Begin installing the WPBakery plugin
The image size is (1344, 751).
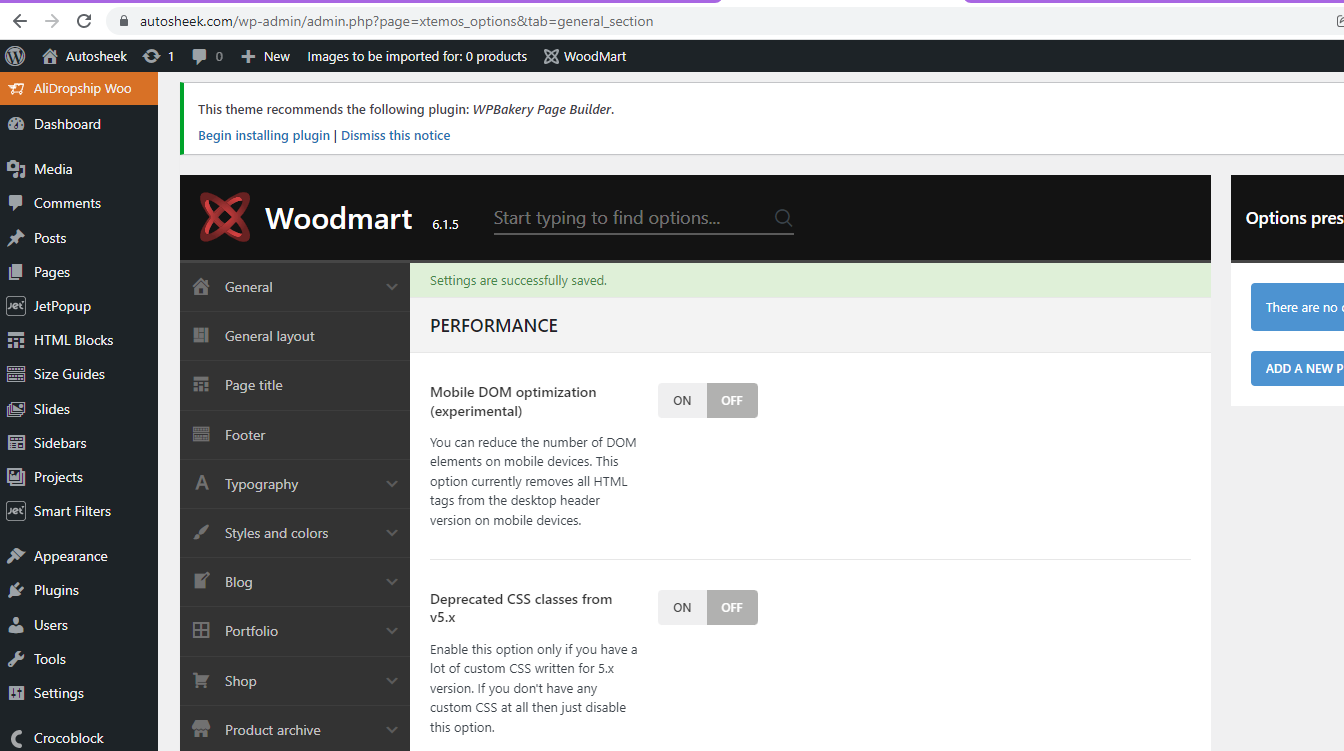[264, 135]
